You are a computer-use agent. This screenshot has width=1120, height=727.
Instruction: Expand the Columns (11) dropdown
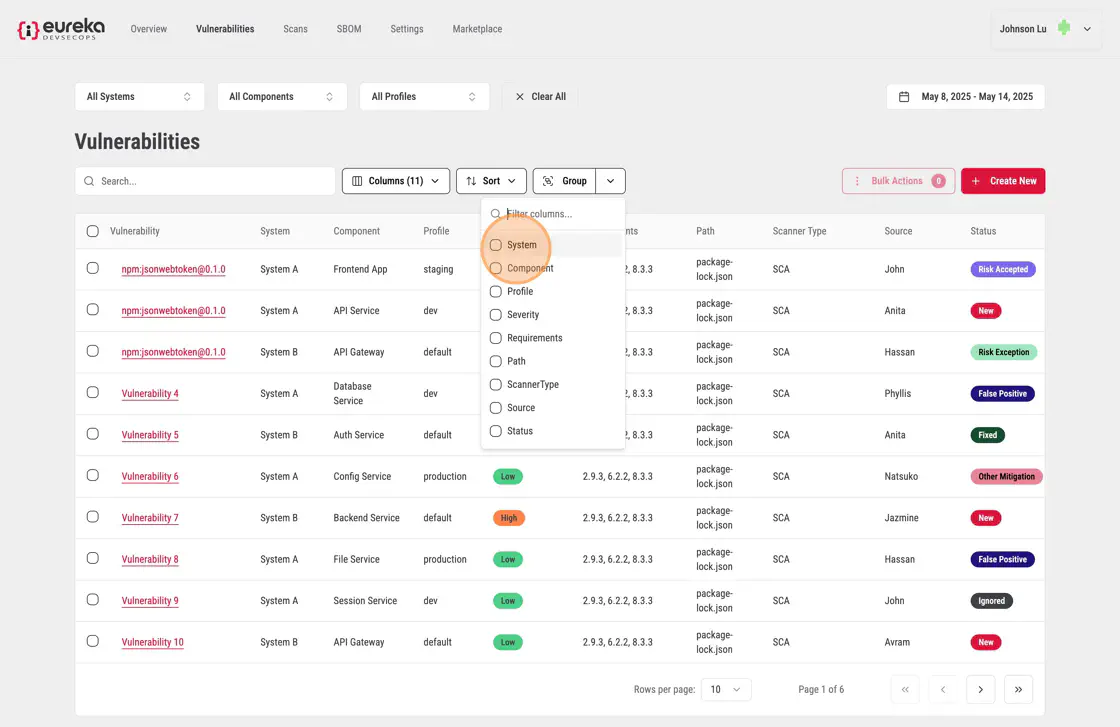[395, 181]
